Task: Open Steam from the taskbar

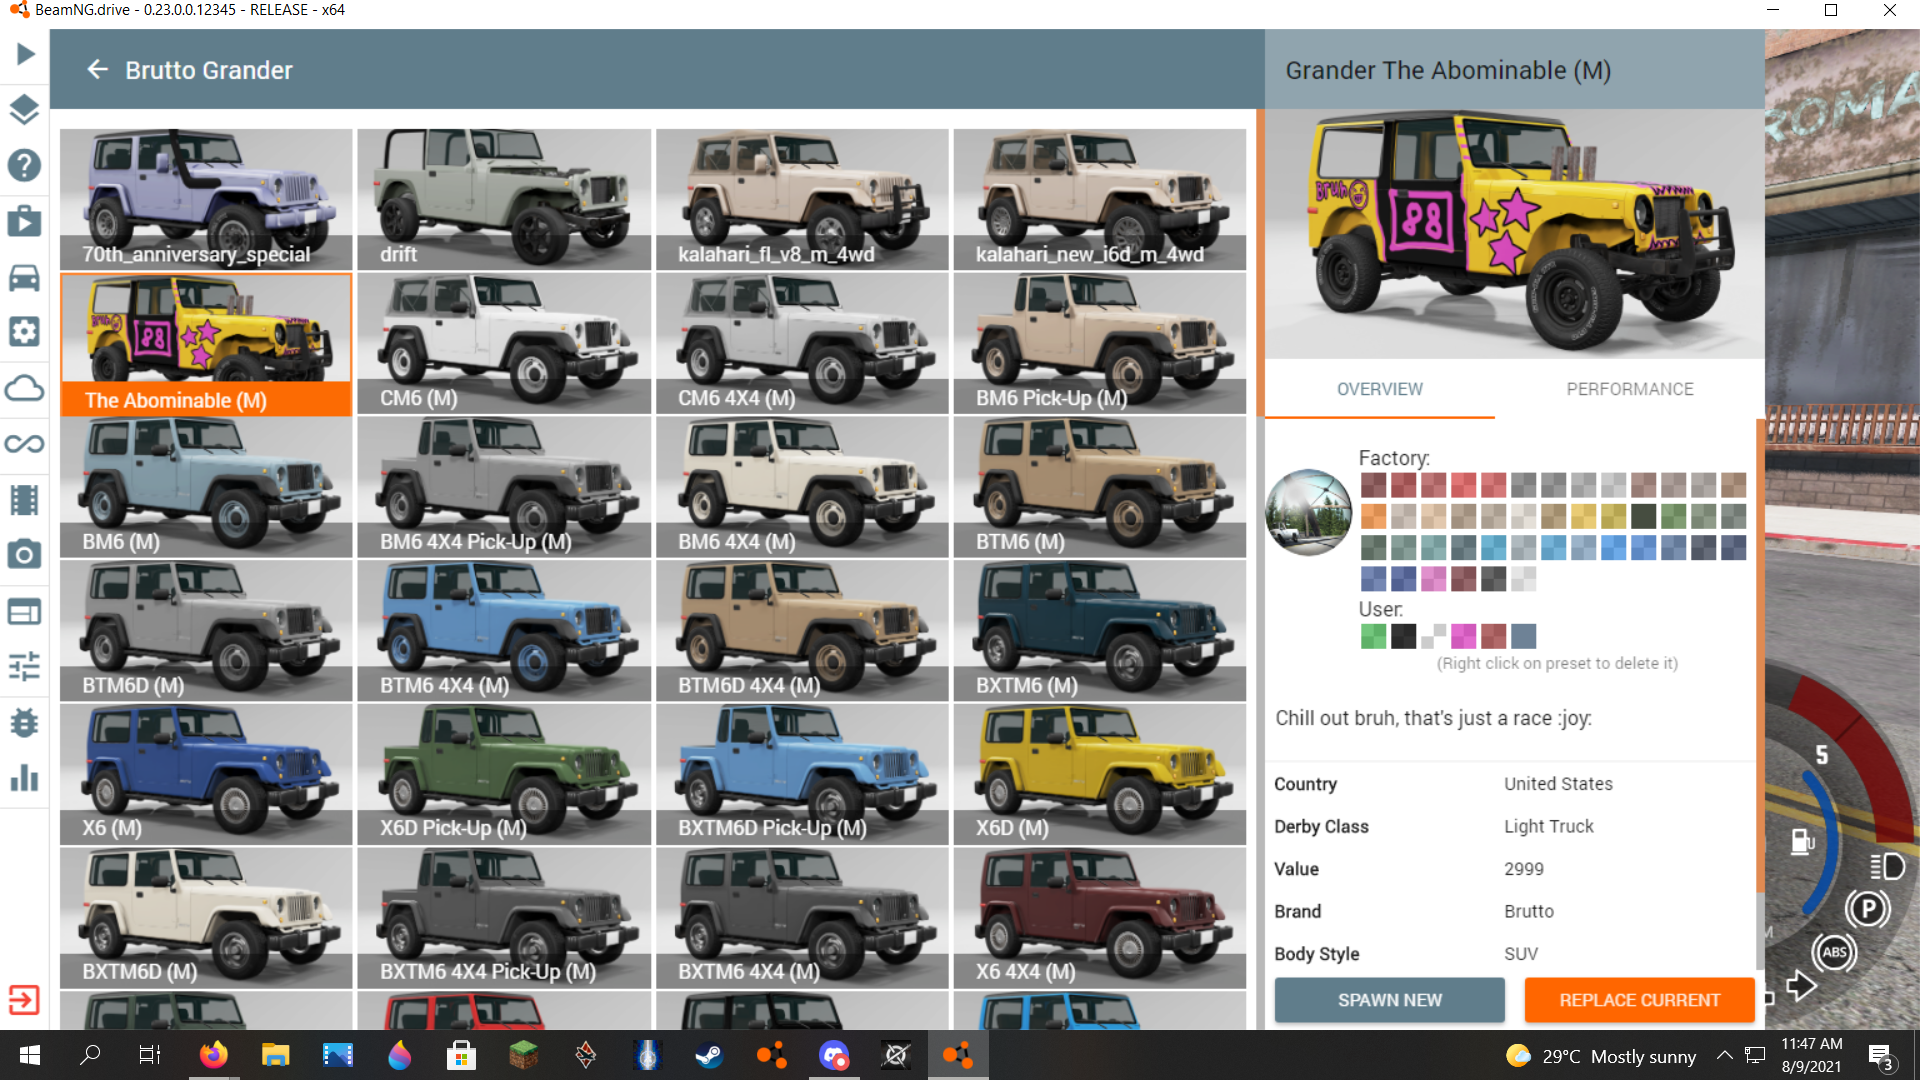Action: click(709, 1055)
